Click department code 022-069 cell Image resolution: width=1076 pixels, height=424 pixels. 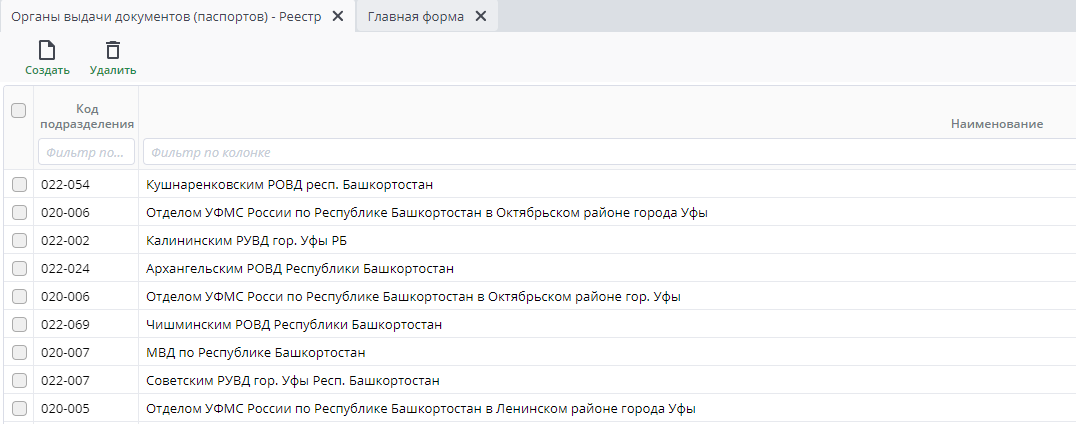pyautogui.click(x=63, y=325)
